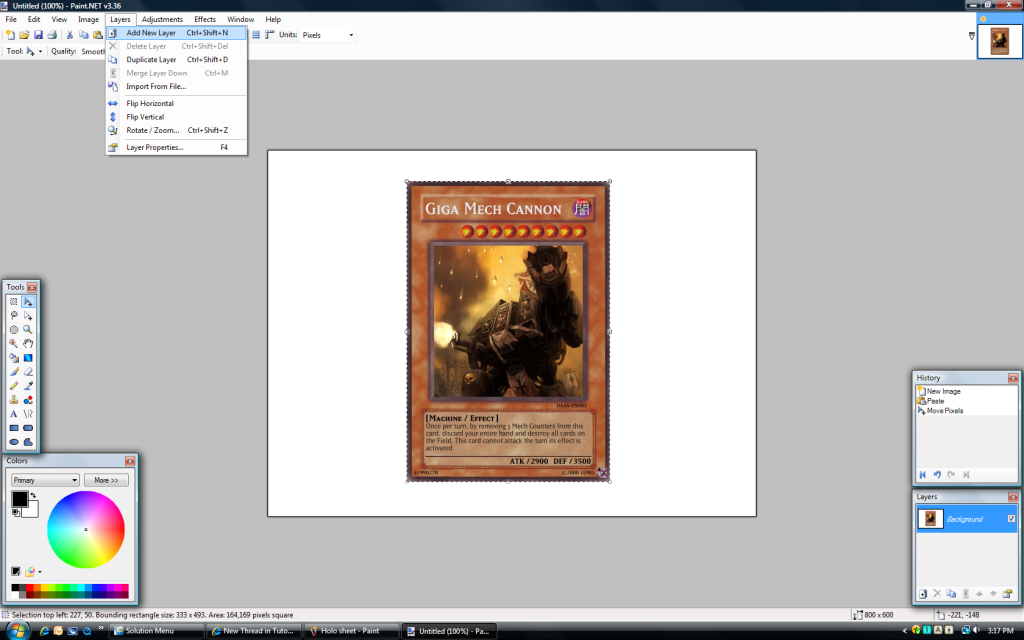The height and width of the screenshot is (640, 1024).
Task: Toggle the pixel grid toolbar button
Action: 256,34
